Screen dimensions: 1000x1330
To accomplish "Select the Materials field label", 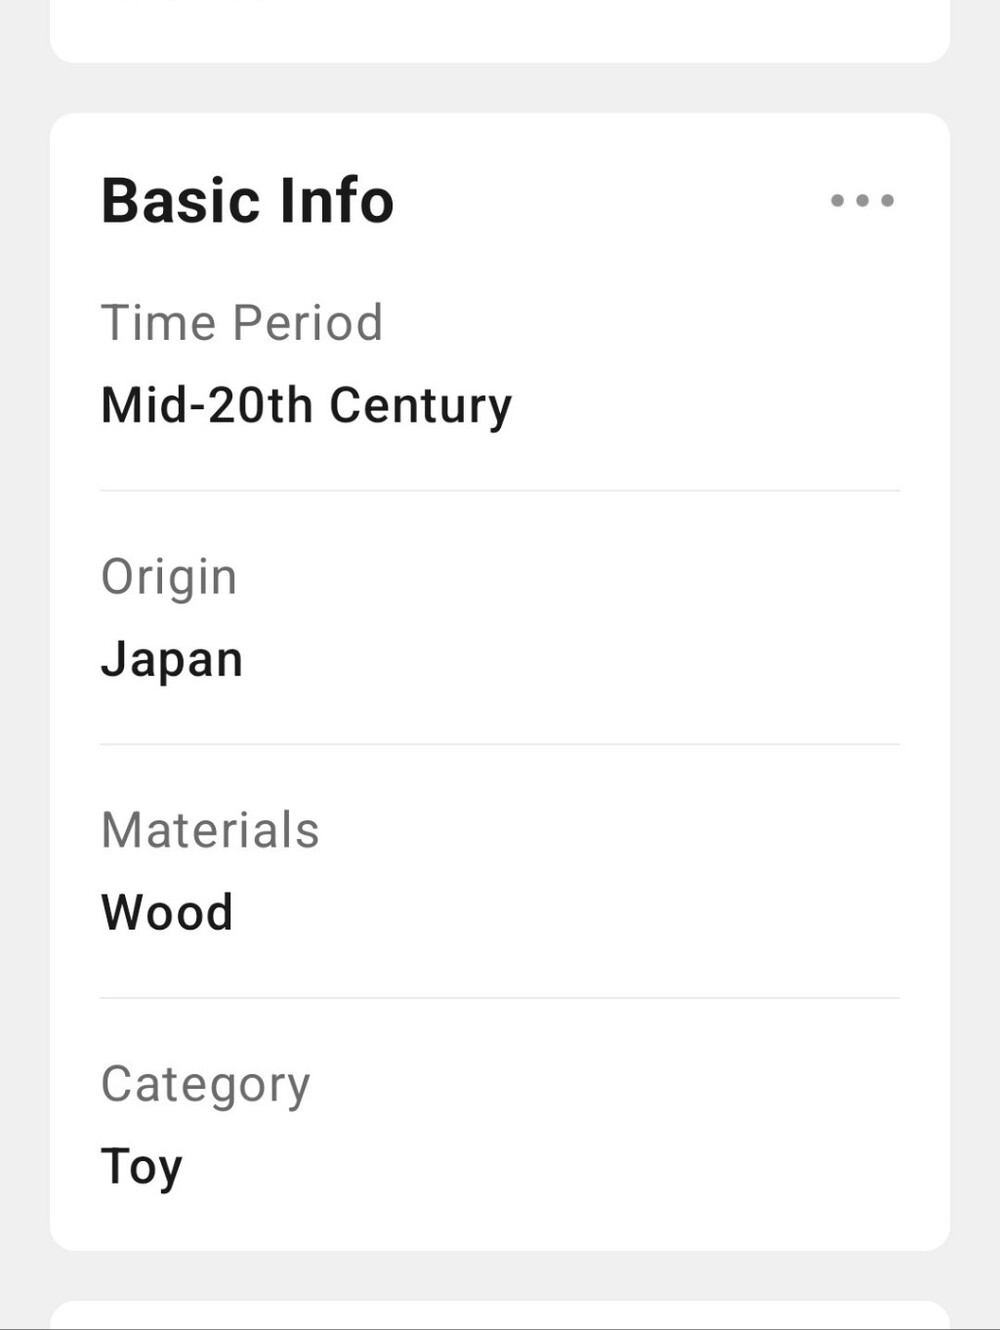I will tap(210, 830).
